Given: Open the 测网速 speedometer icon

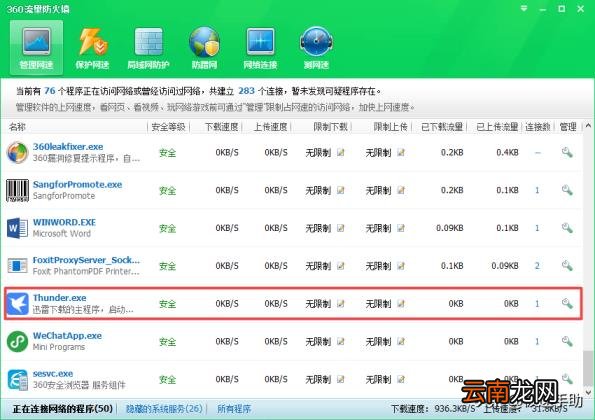Looking at the screenshot, I should click(x=316, y=41).
